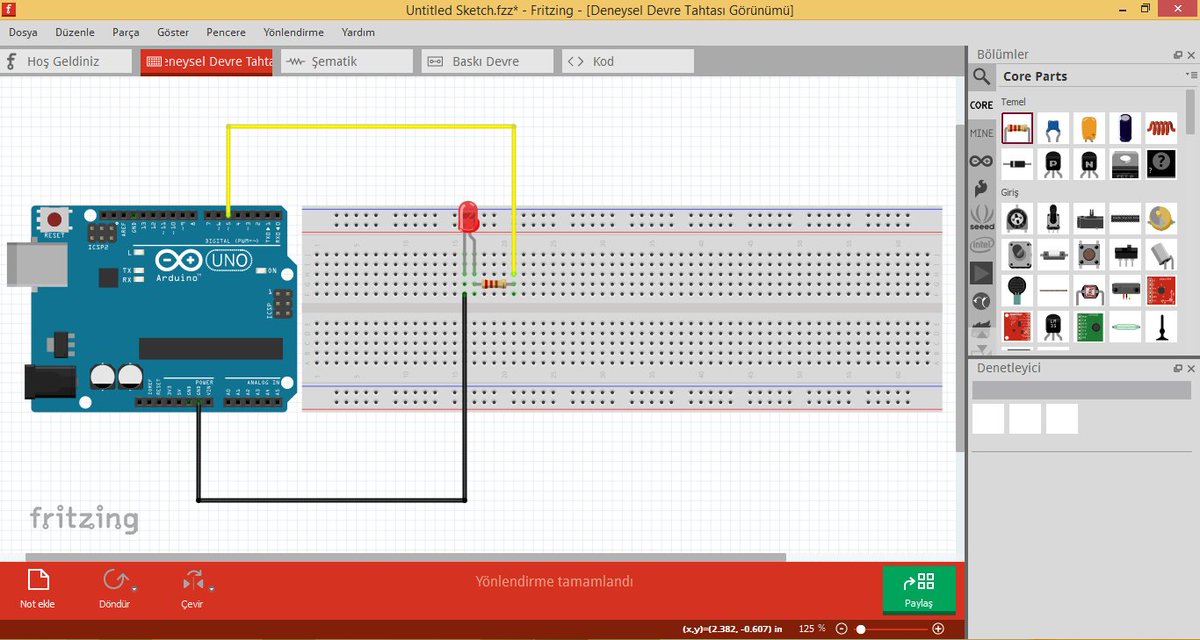Screen dimensions: 1200x640
Task: Select the voltage regulator part
Action: (1125, 164)
